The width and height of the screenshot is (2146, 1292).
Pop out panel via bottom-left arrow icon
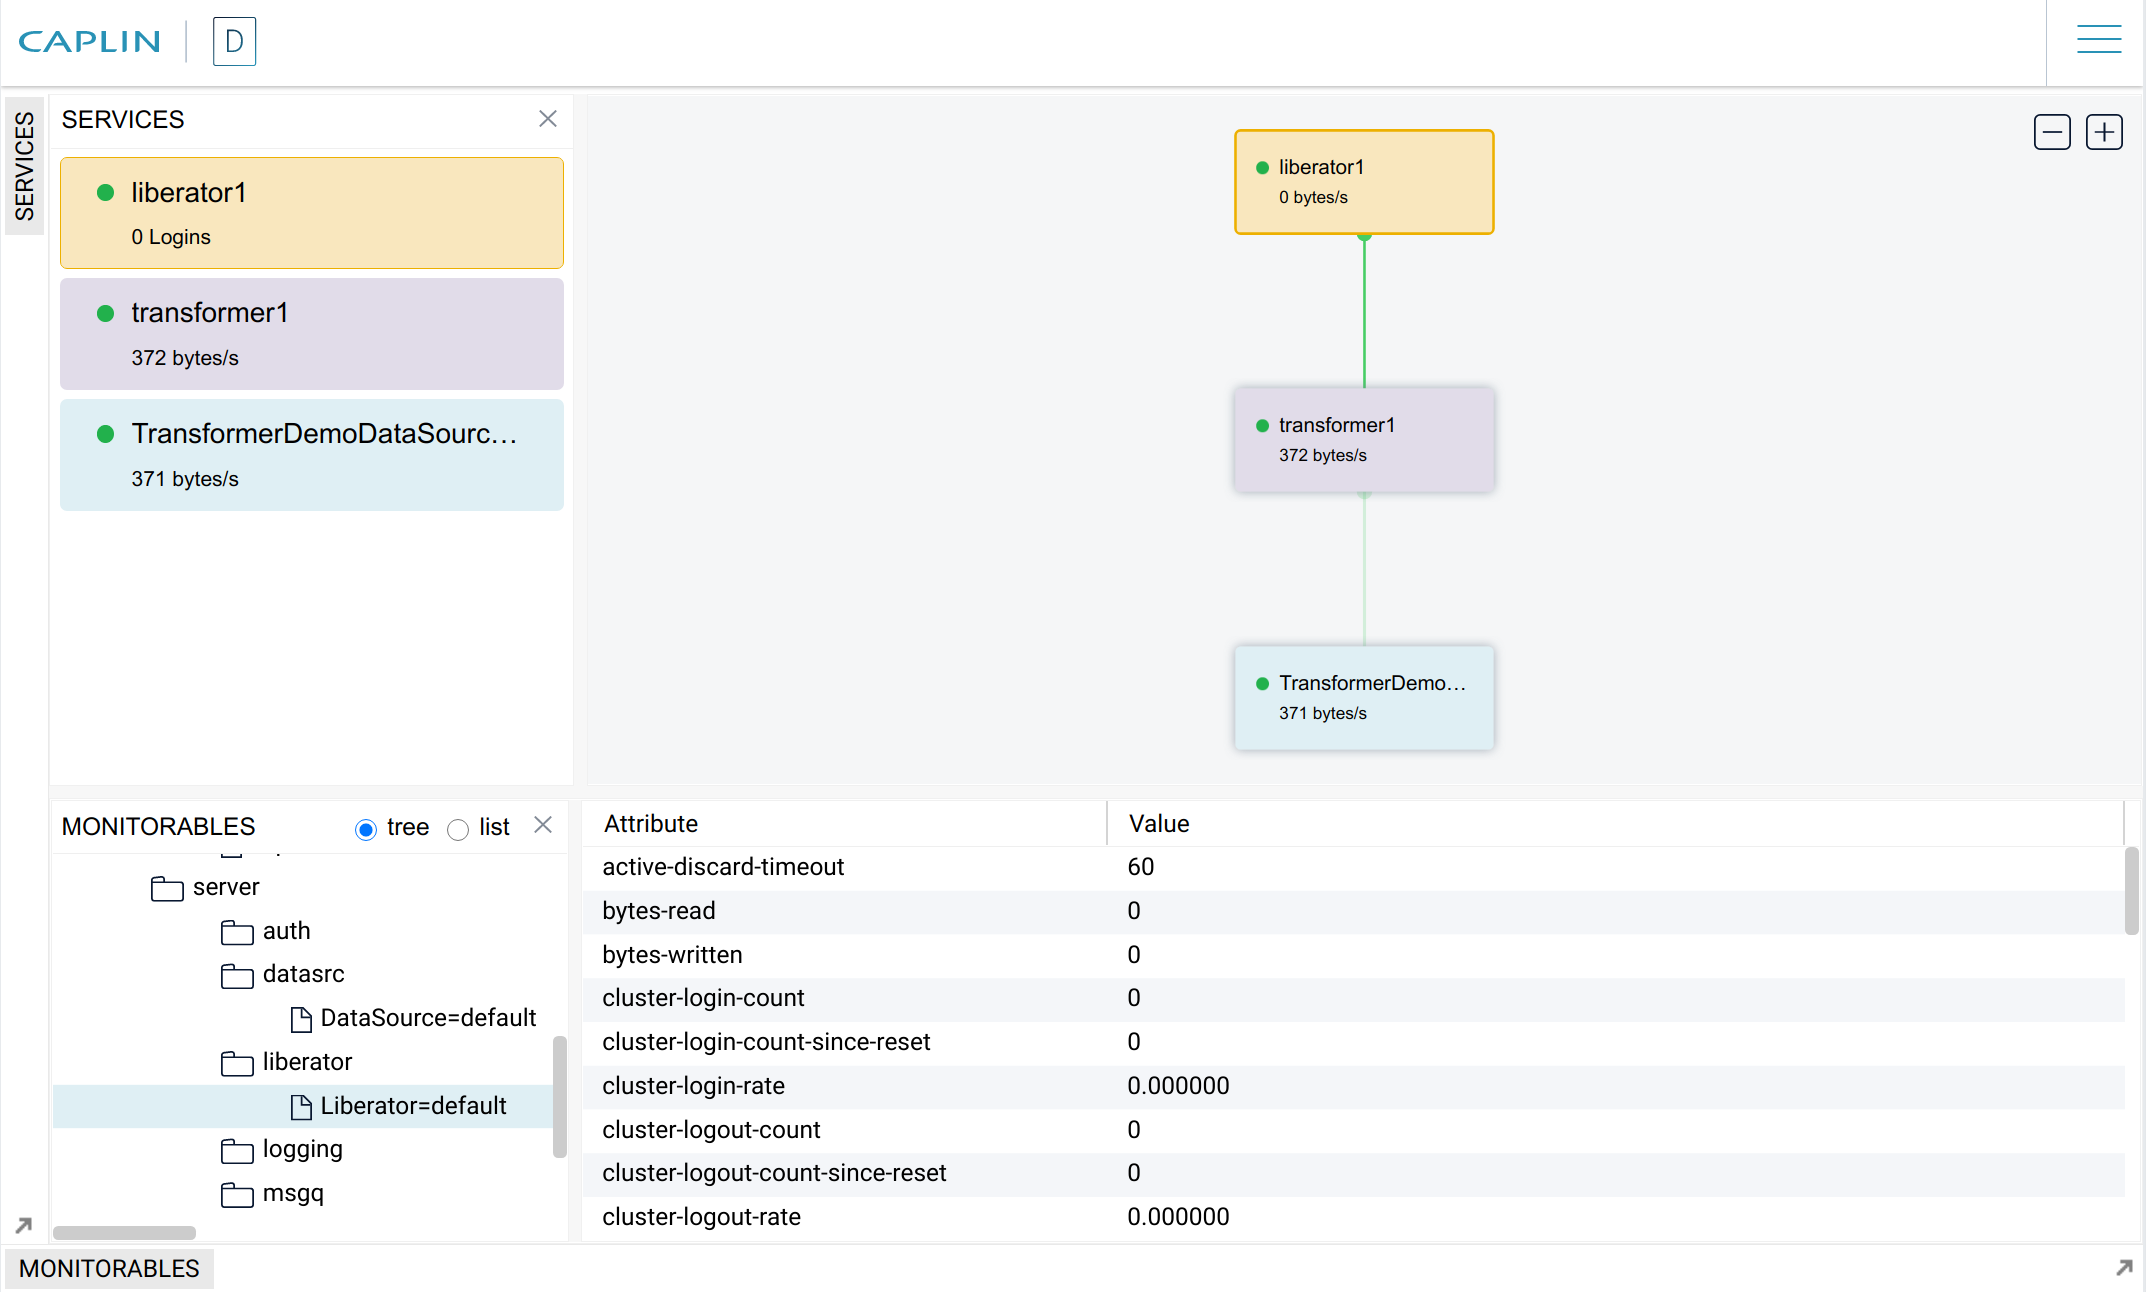tap(24, 1224)
